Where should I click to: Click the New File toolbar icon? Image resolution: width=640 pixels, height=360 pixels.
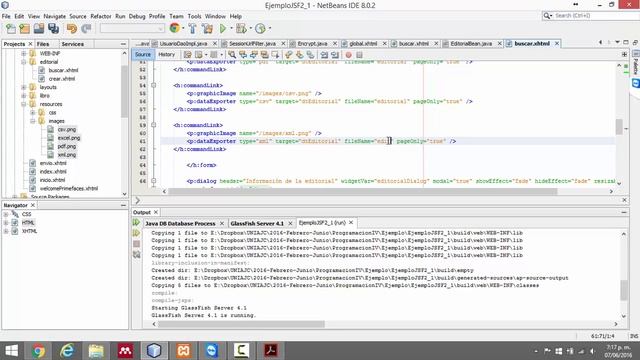click(x=11, y=29)
